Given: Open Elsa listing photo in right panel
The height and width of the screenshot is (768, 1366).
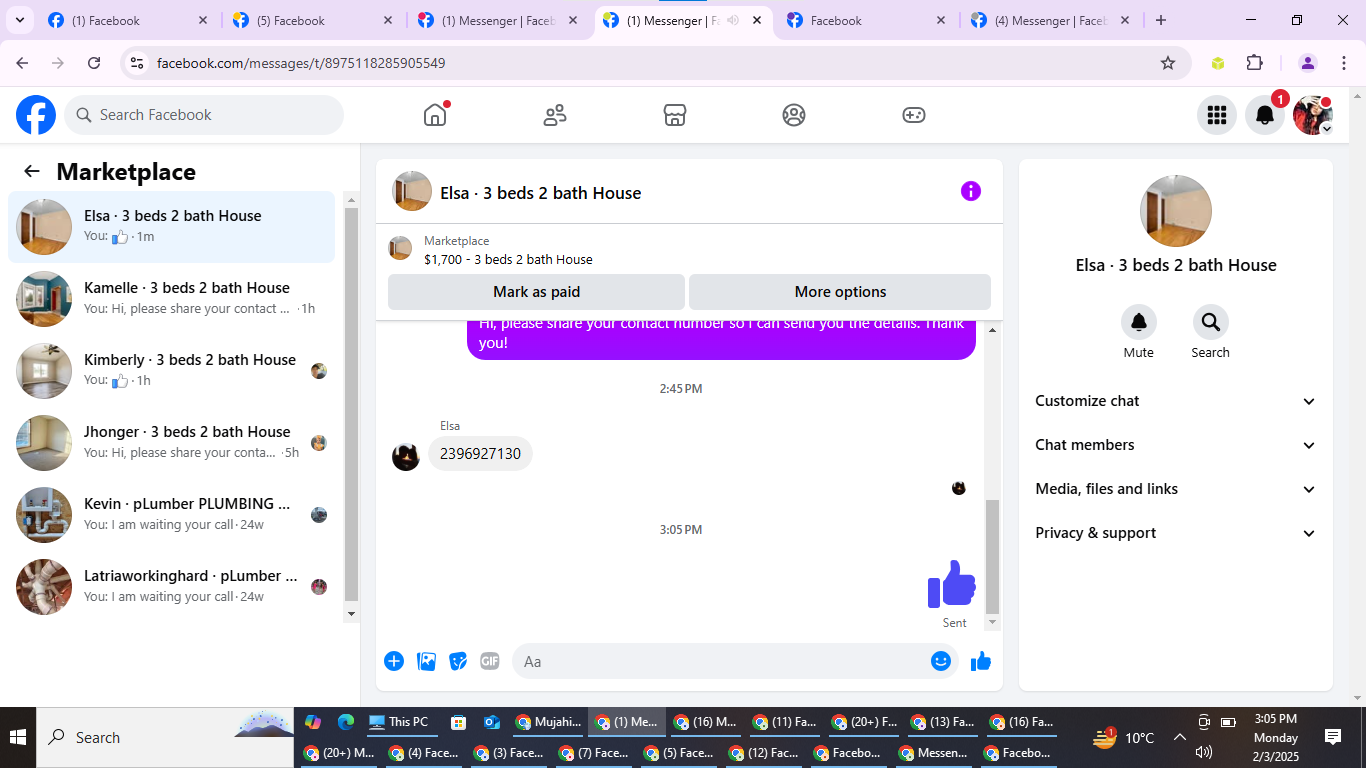Looking at the screenshot, I should (x=1176, y=211).
